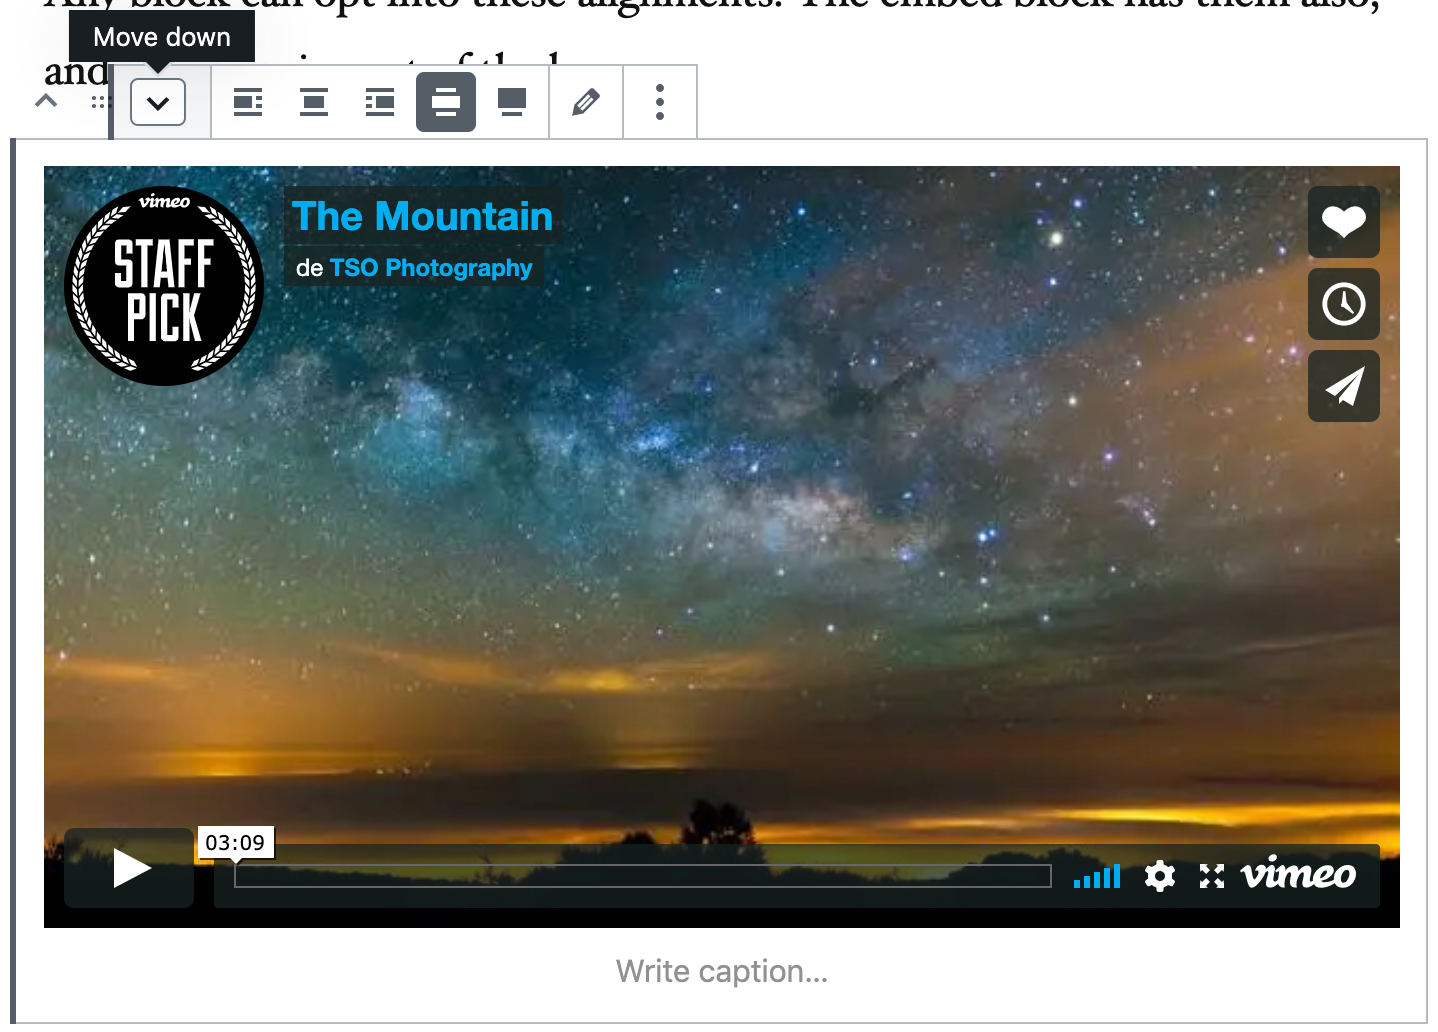Screen dimensions: 1438x1032
Task: Click the Vimeo logo in player
Action: click(x=1298, y=875)
